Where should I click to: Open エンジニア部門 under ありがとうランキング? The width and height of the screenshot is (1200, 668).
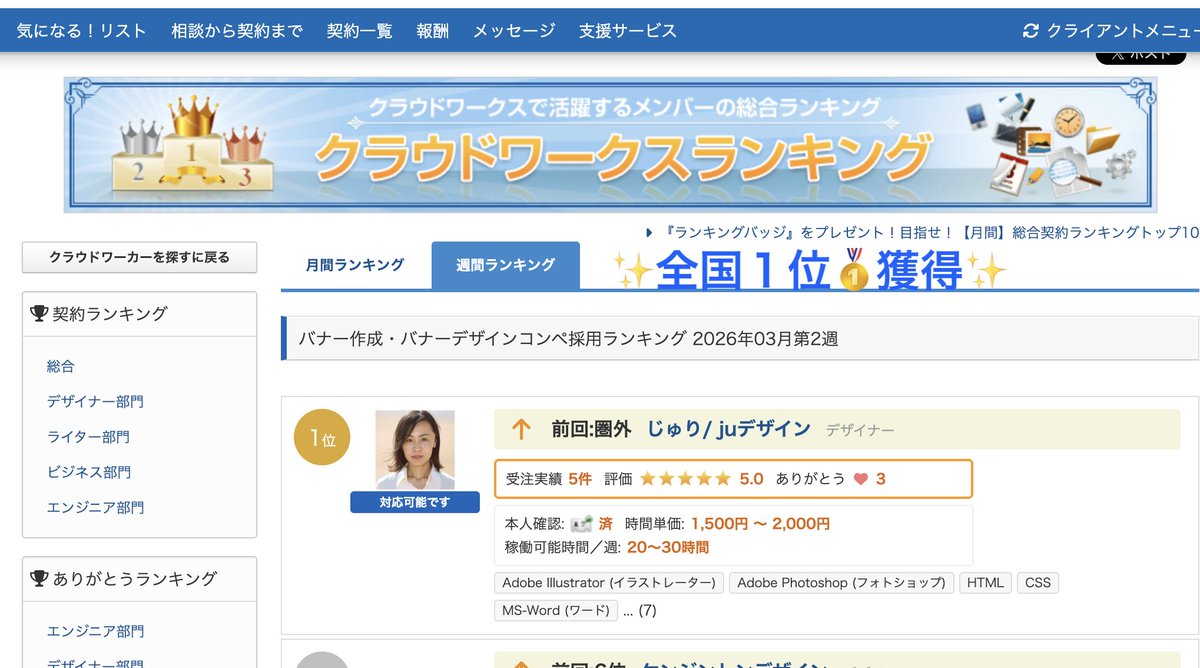(x=95, y=631)
